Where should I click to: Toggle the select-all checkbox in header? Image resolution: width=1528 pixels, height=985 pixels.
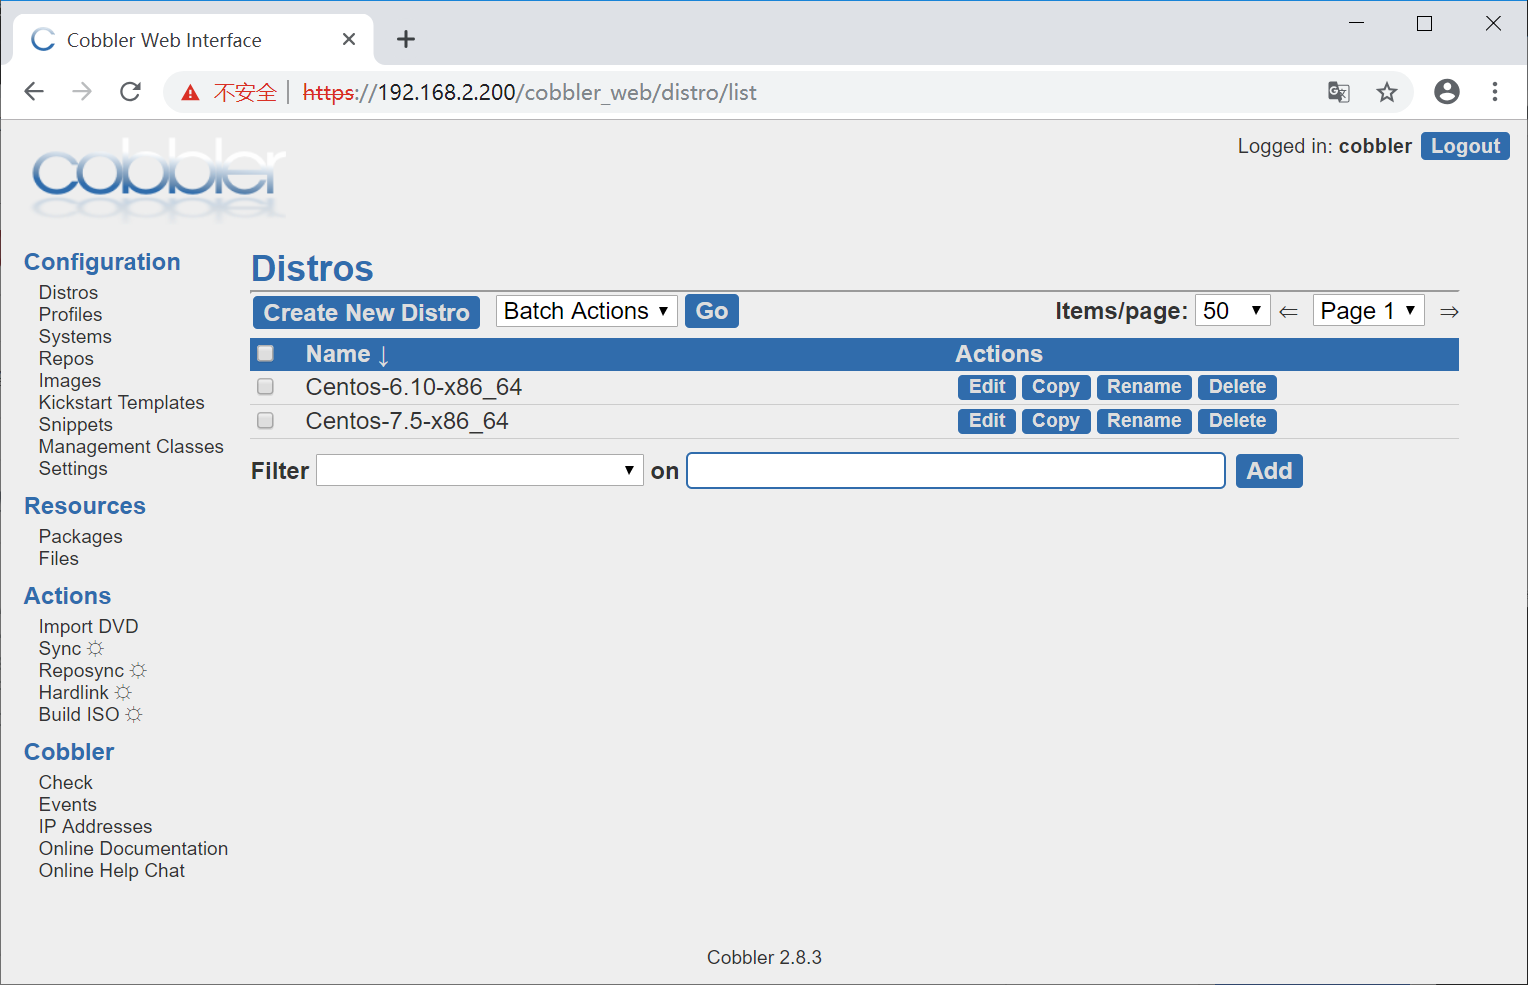point(265,353)
